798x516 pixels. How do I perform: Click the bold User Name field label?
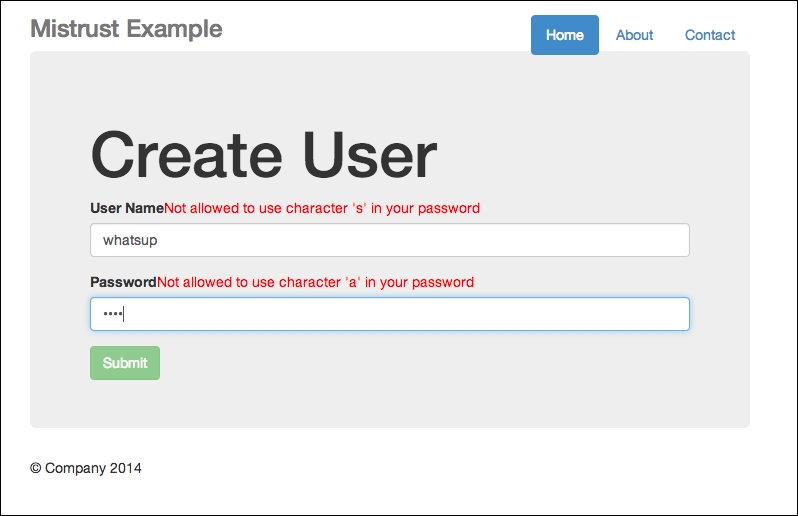(x=126, y=209)
